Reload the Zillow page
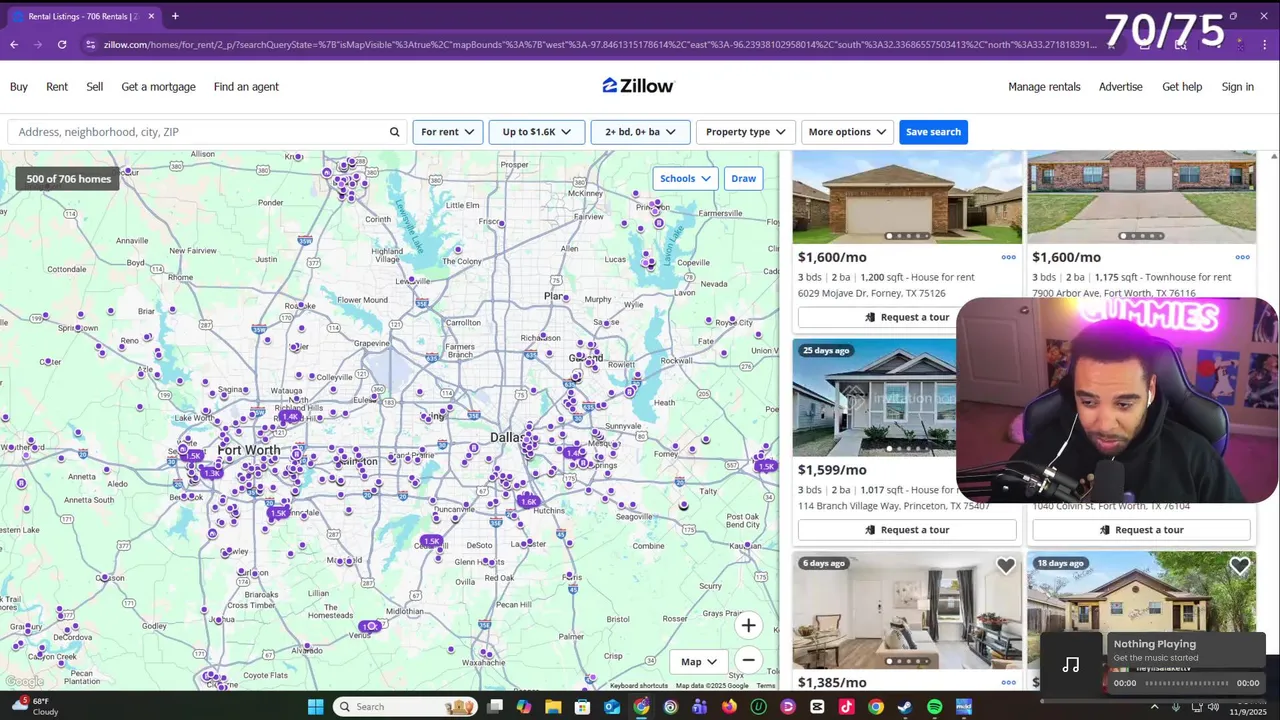 (x=62, y=44)
